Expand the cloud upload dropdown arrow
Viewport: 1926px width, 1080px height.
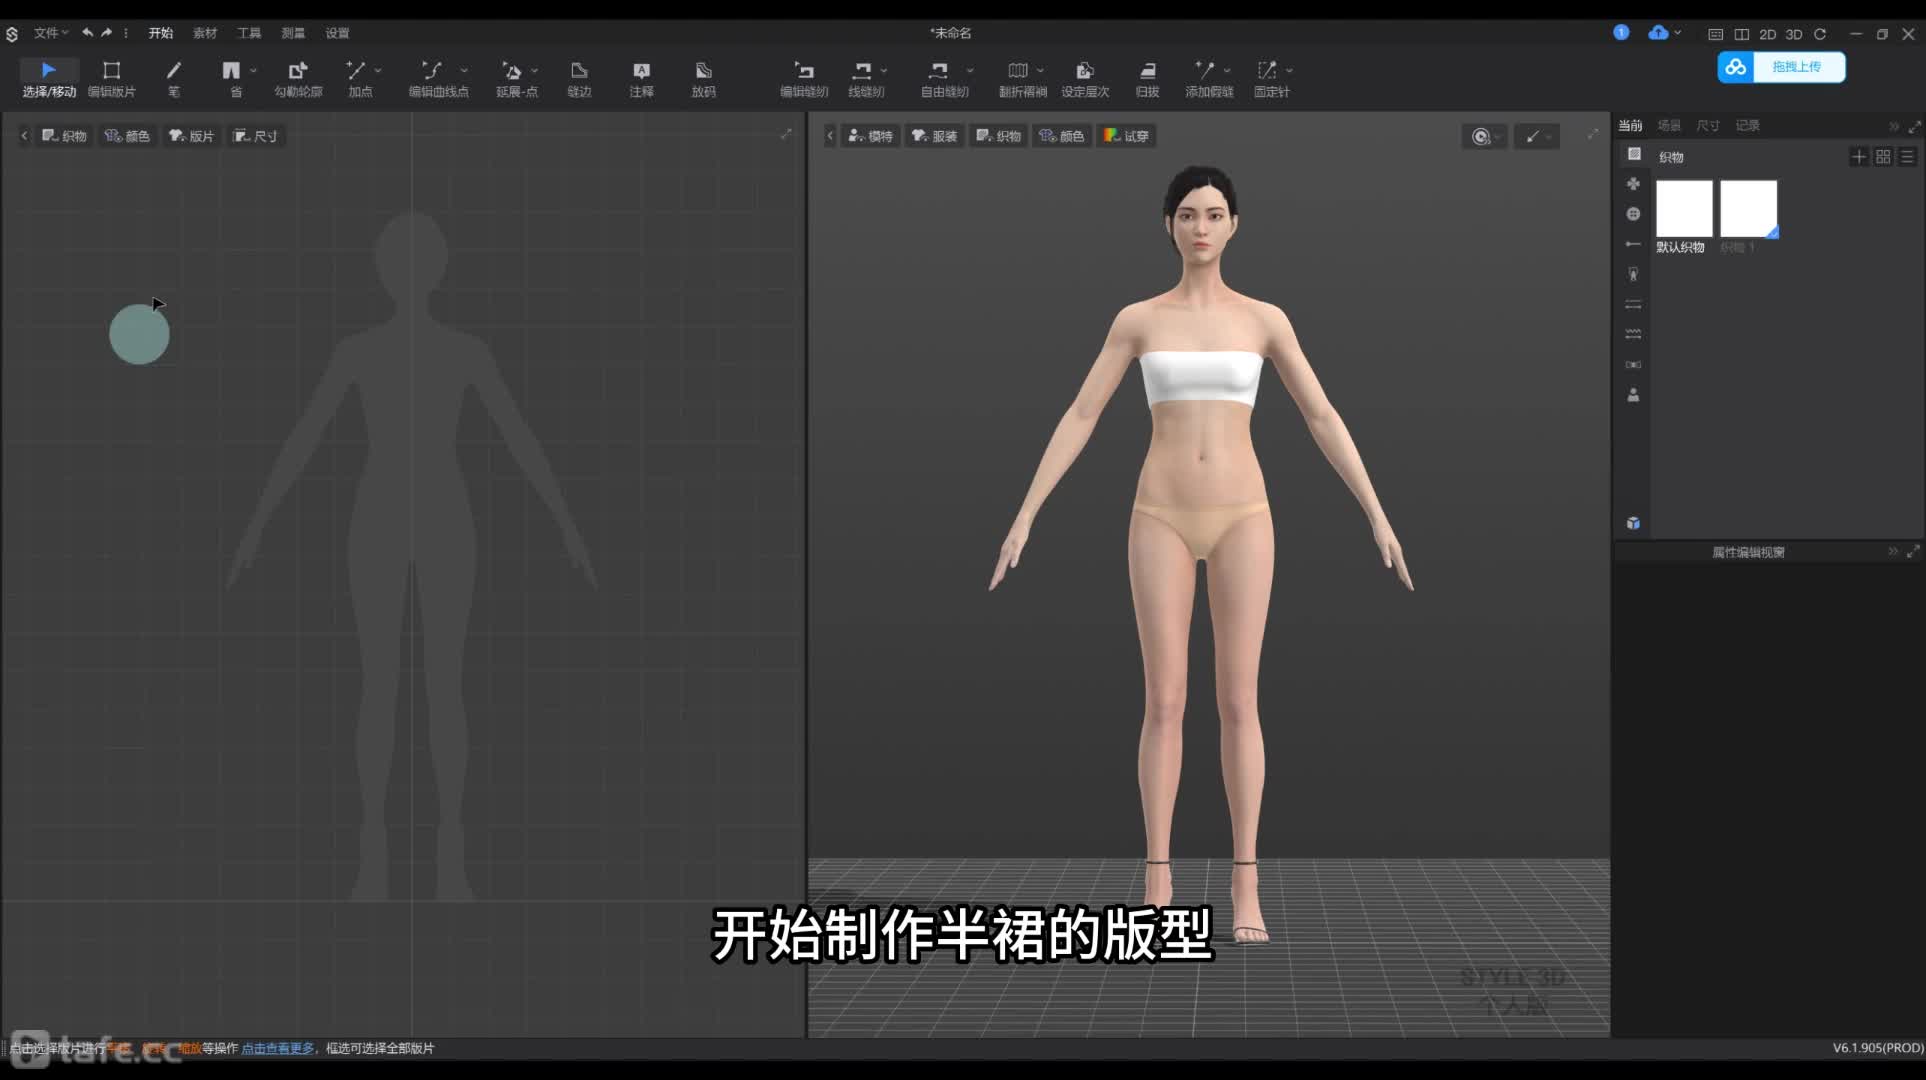coord(1678,33)
